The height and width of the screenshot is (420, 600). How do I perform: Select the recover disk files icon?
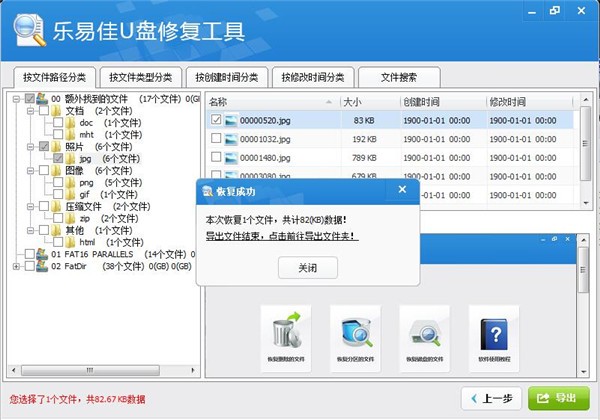pyautogui.click(x=425, y=332)
